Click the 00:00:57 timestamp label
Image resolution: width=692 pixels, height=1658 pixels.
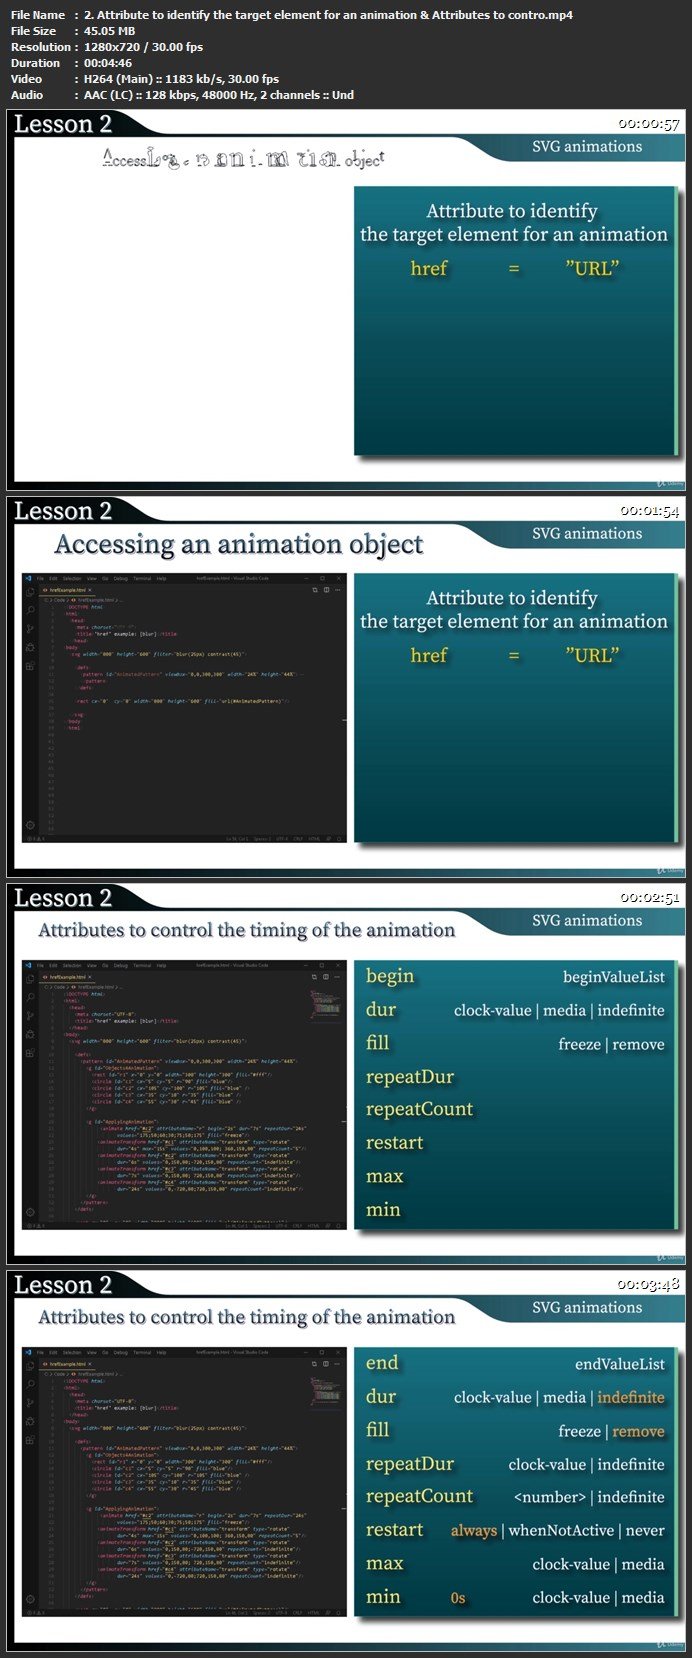(649, 124)
